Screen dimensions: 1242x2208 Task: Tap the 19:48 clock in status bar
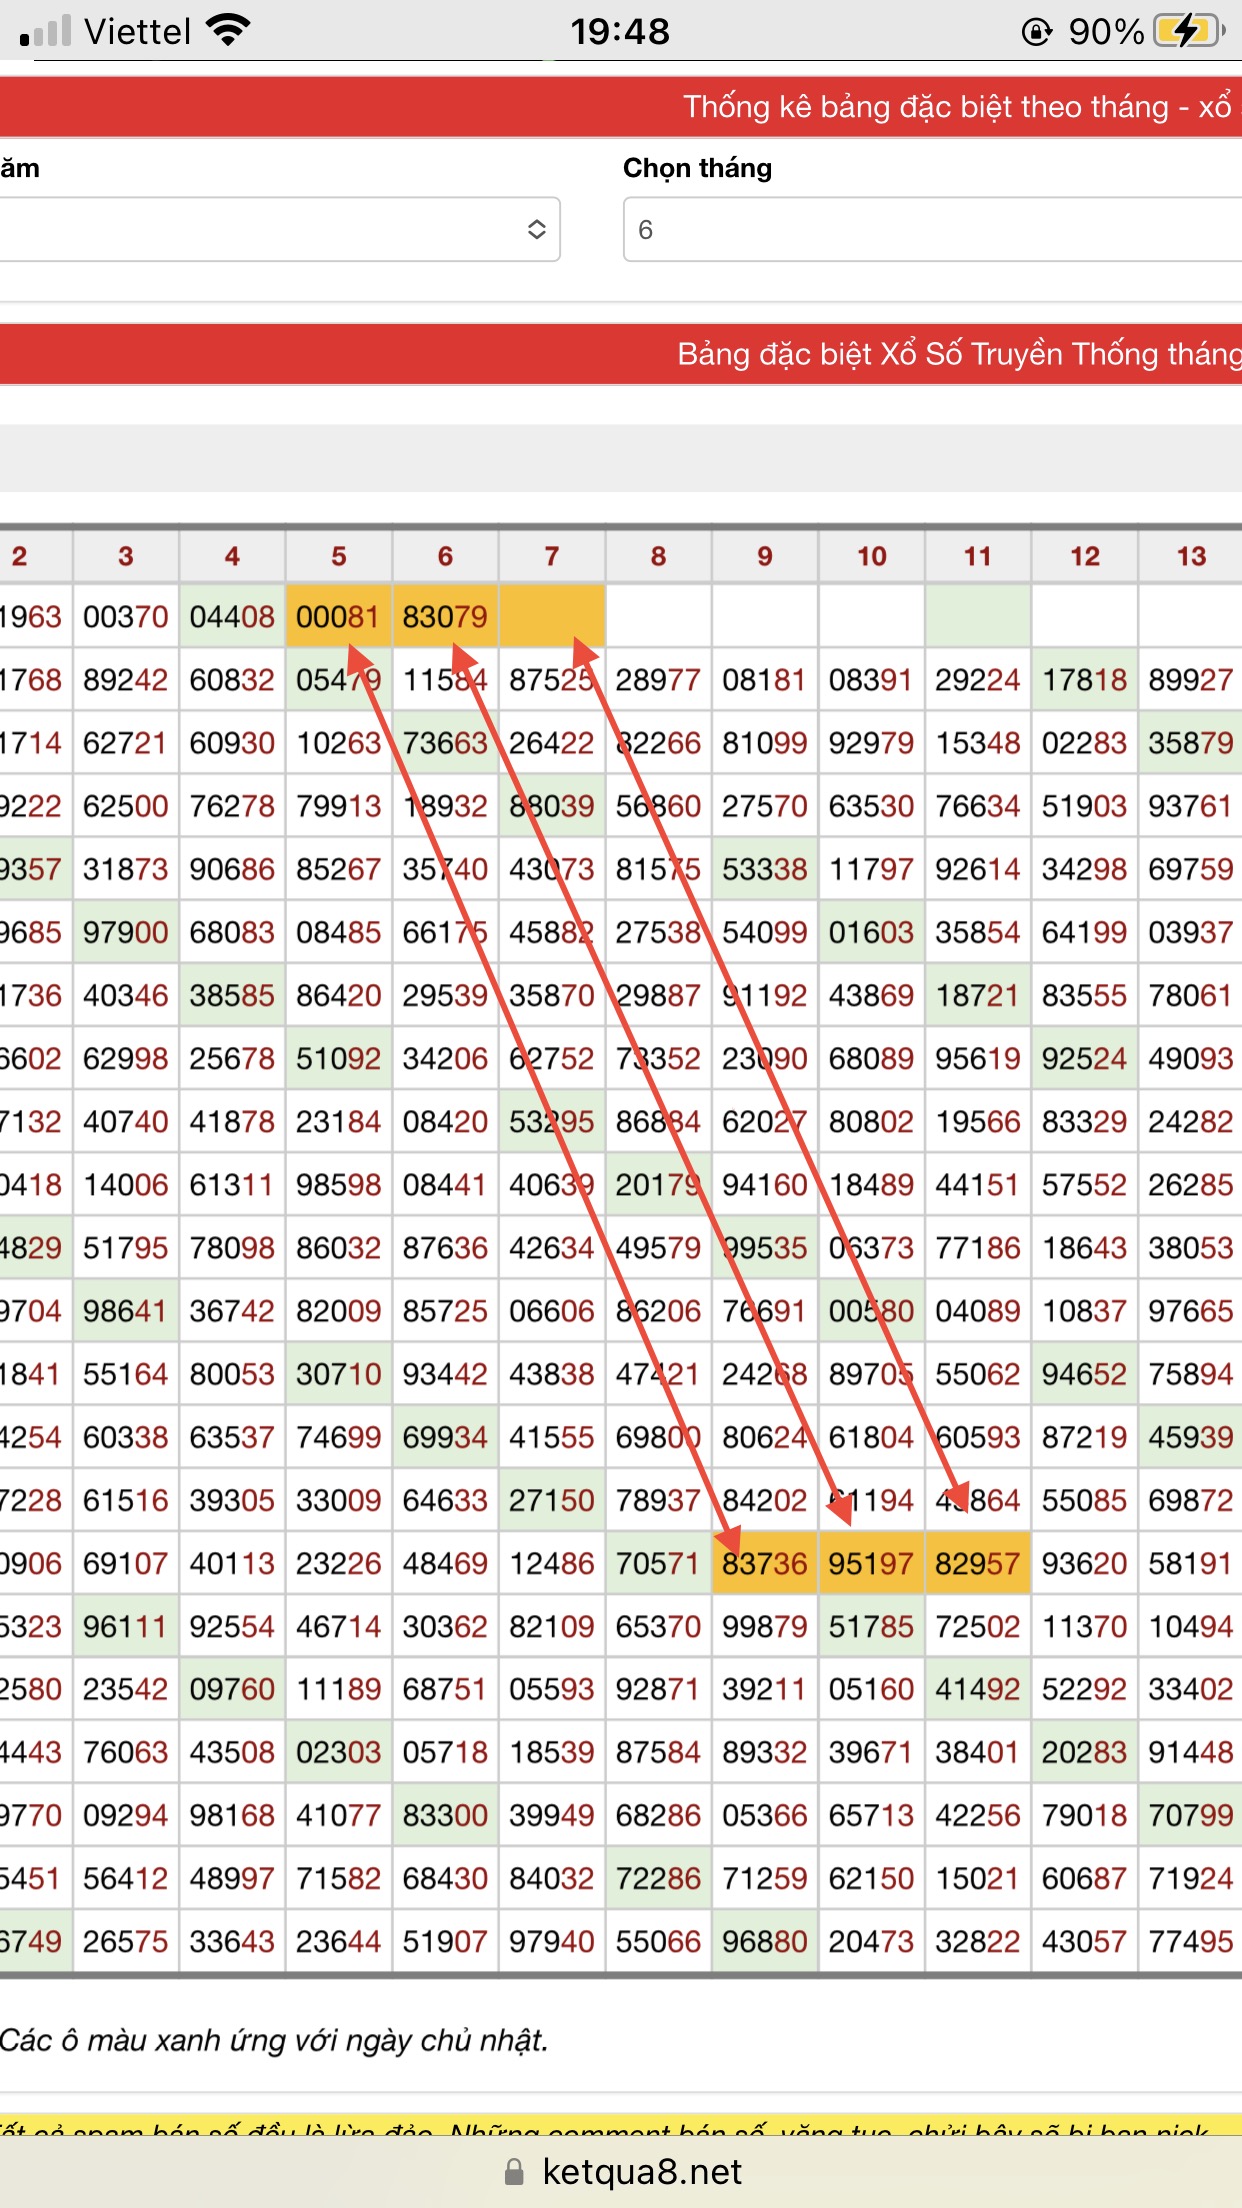point(620,31)
